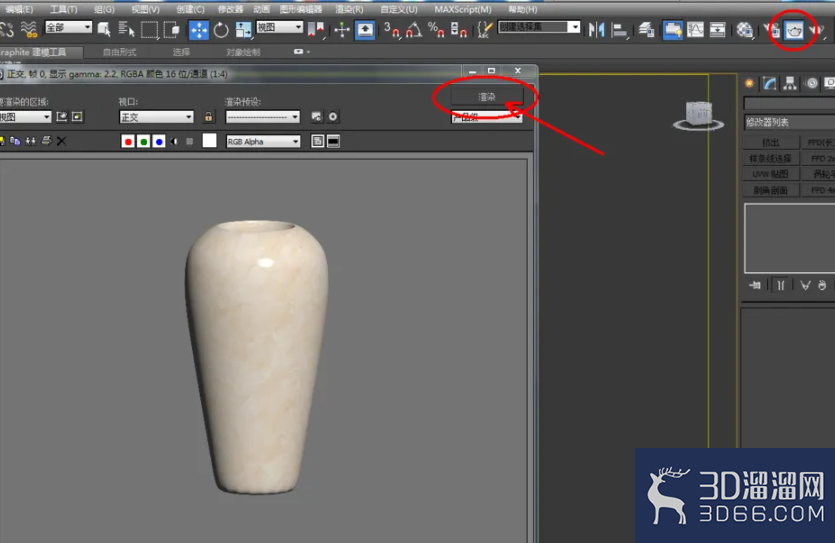The width and height of the screenshot is (835, 543).
Task: Open the Curve Editor
Action: 695,30
